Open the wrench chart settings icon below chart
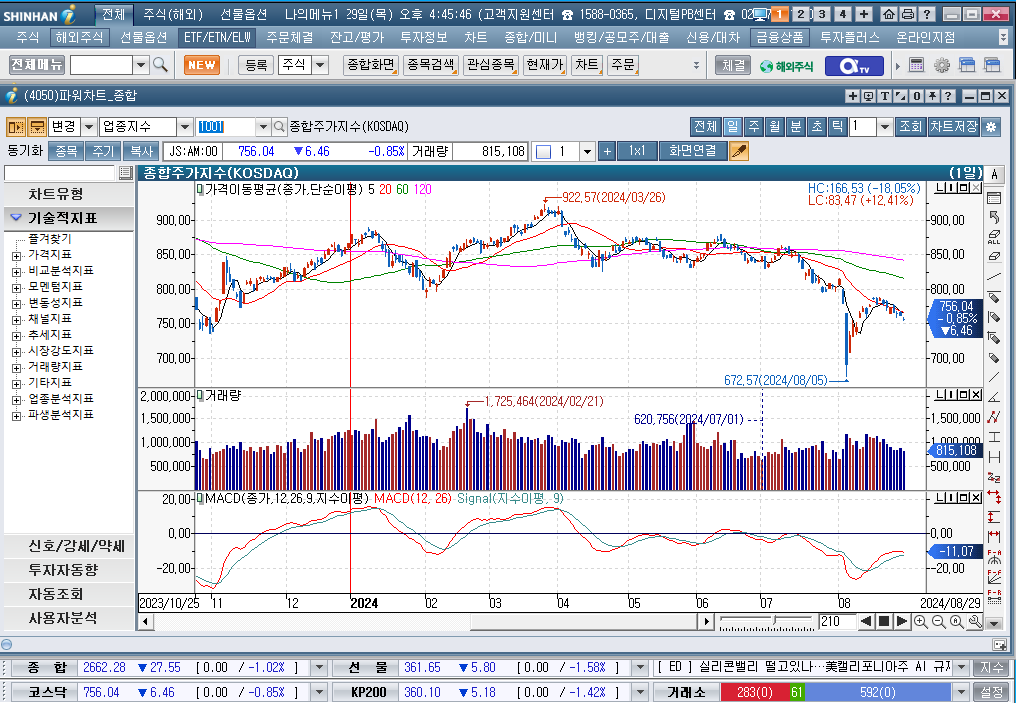Screen dimensions: 1016x703 coord(975,622)
